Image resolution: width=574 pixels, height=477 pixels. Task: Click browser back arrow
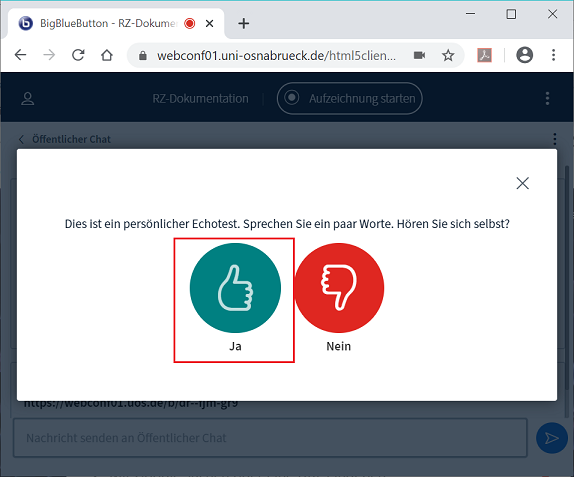[20, 55]
